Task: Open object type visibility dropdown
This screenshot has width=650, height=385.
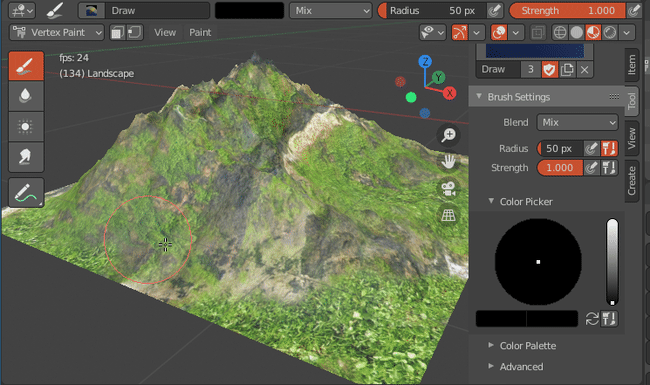Action: tap(433, 32)
